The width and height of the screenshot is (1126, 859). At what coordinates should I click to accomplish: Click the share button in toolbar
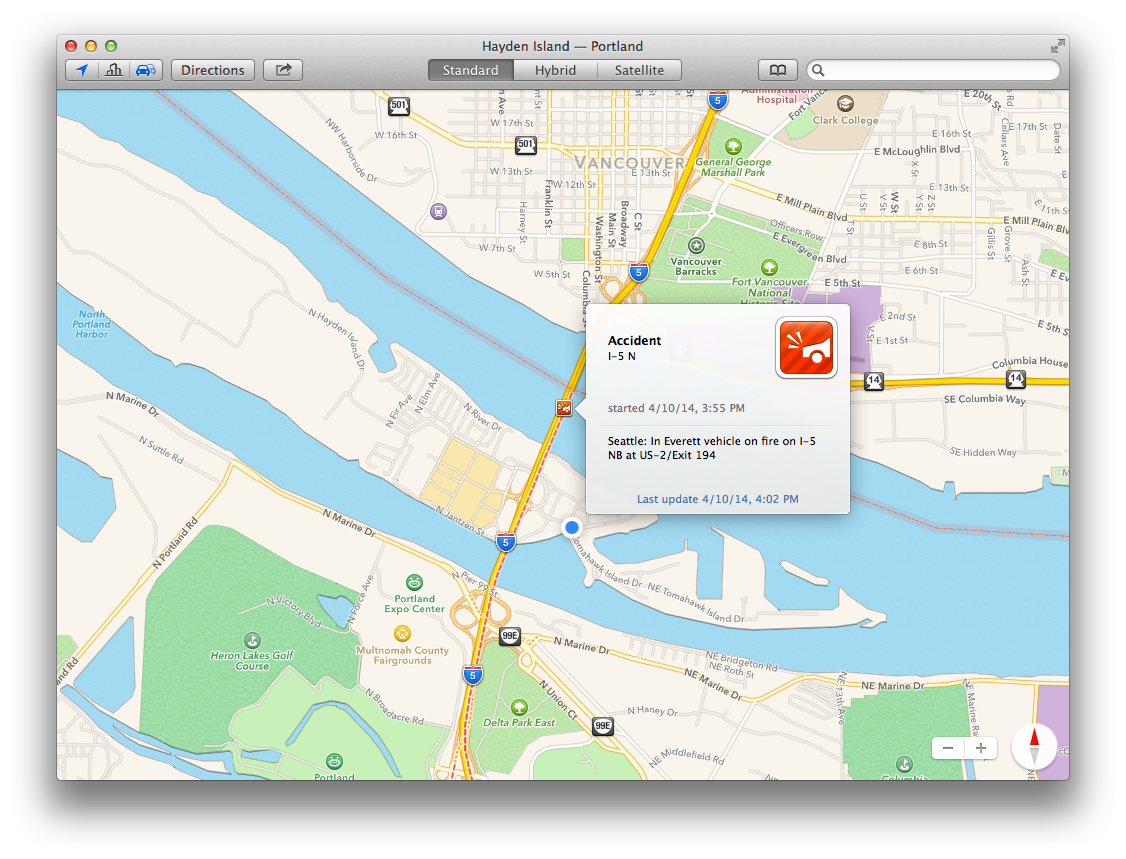283,70
